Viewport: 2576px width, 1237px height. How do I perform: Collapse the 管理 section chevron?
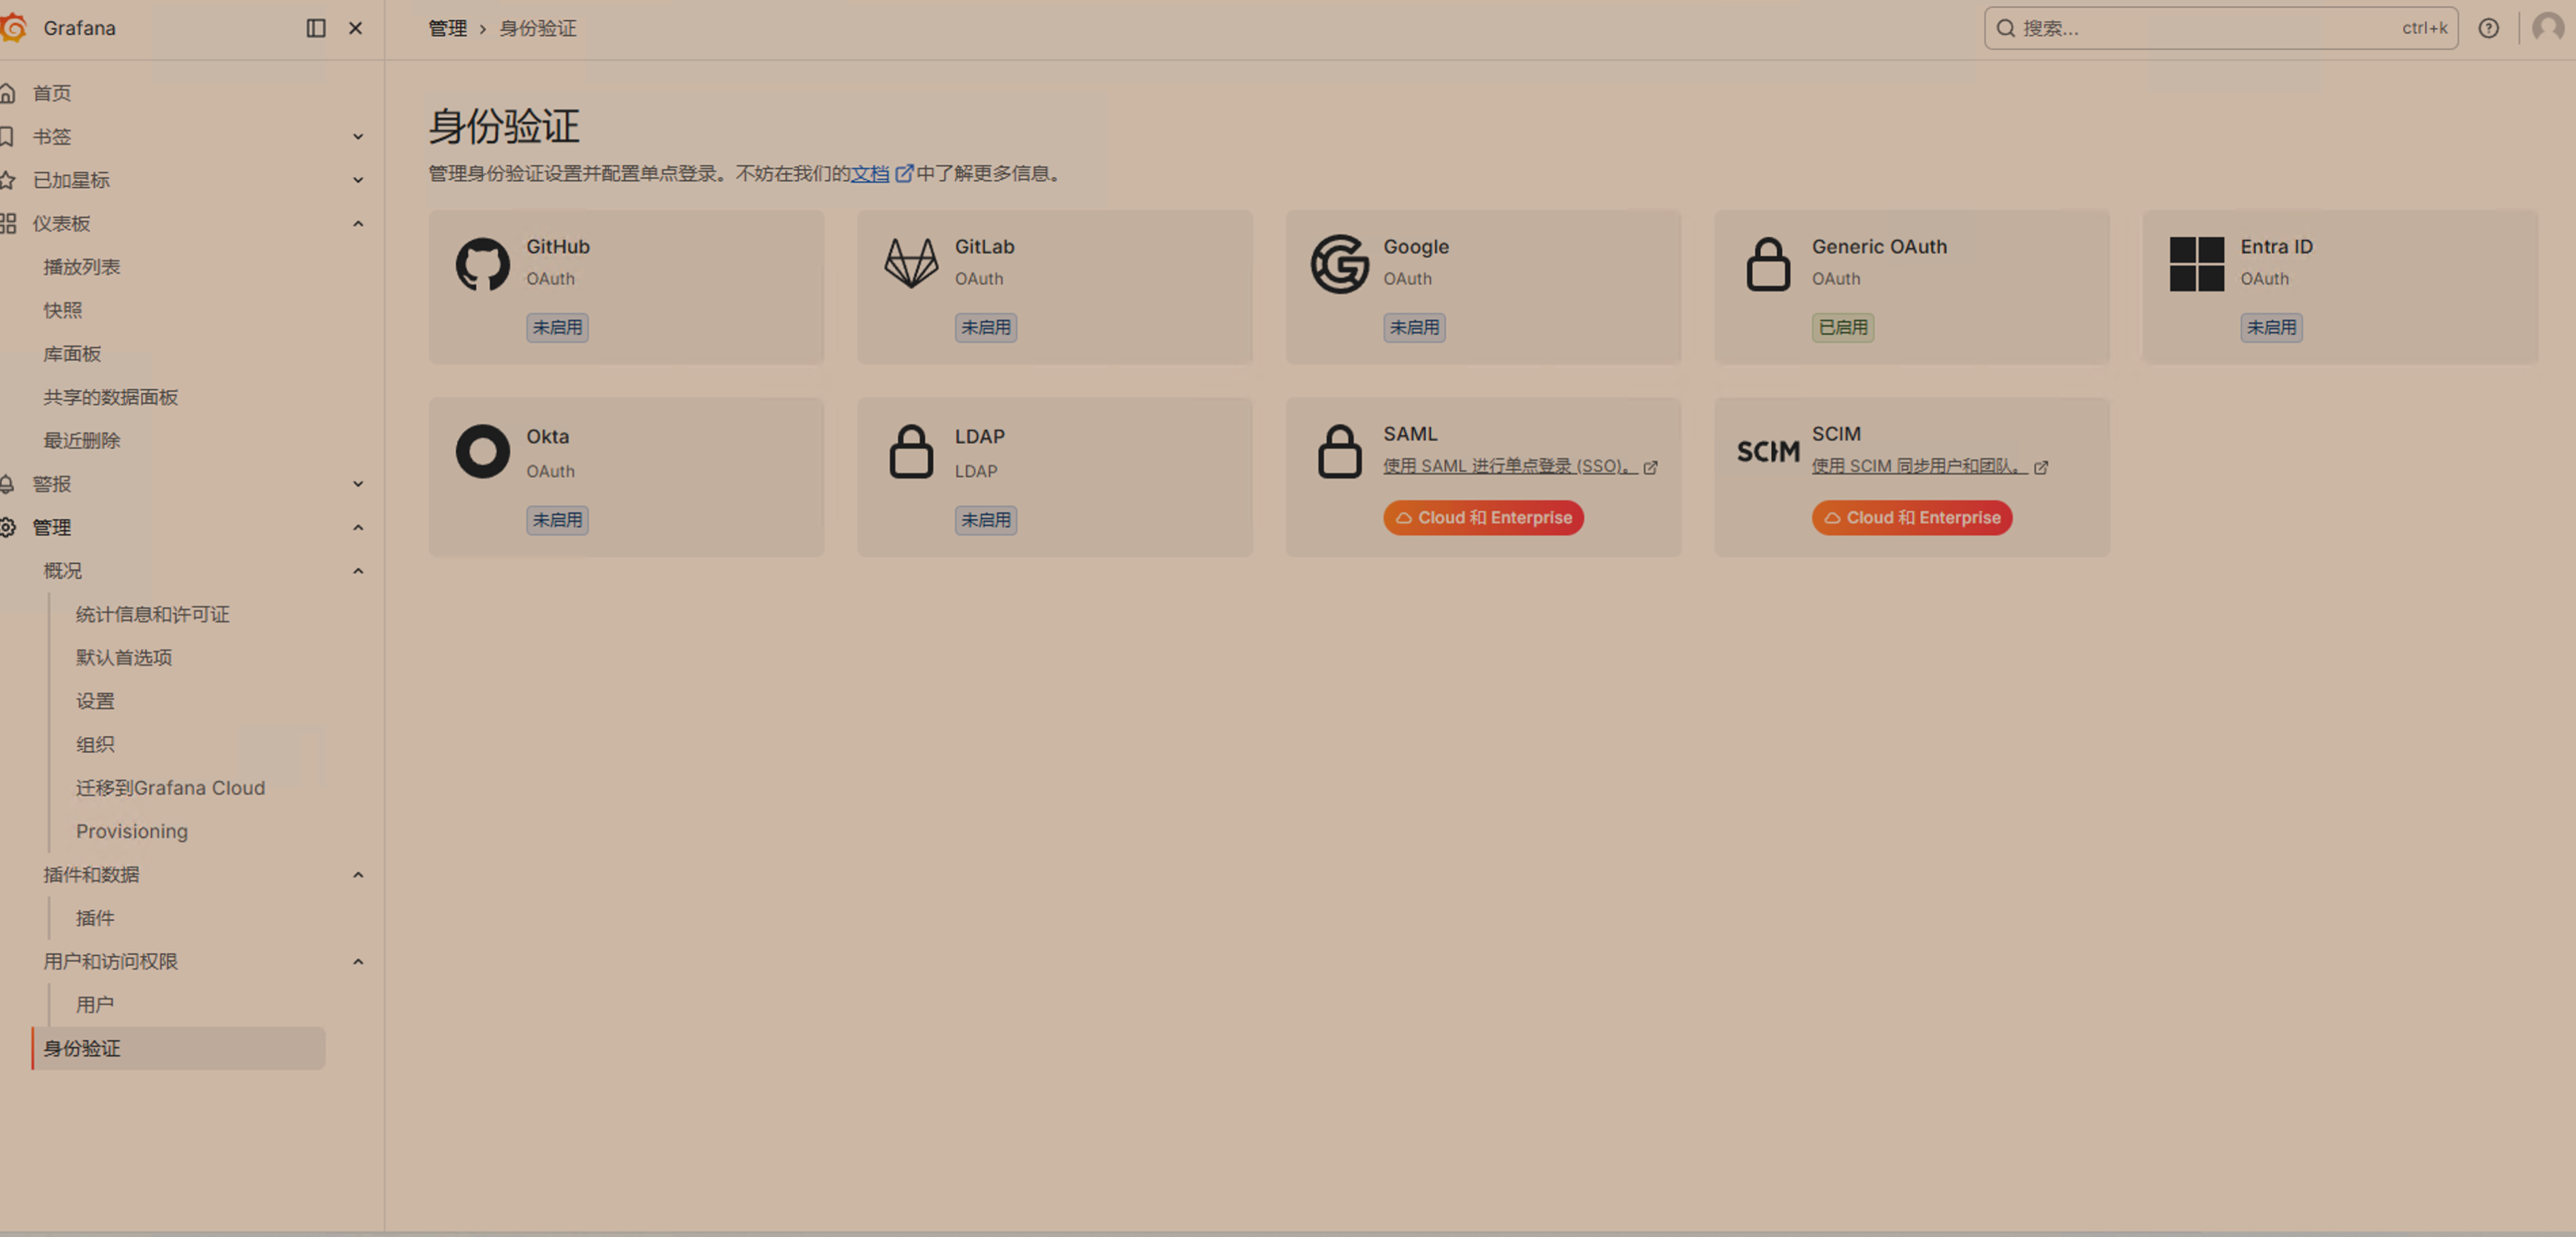point(358,527)
